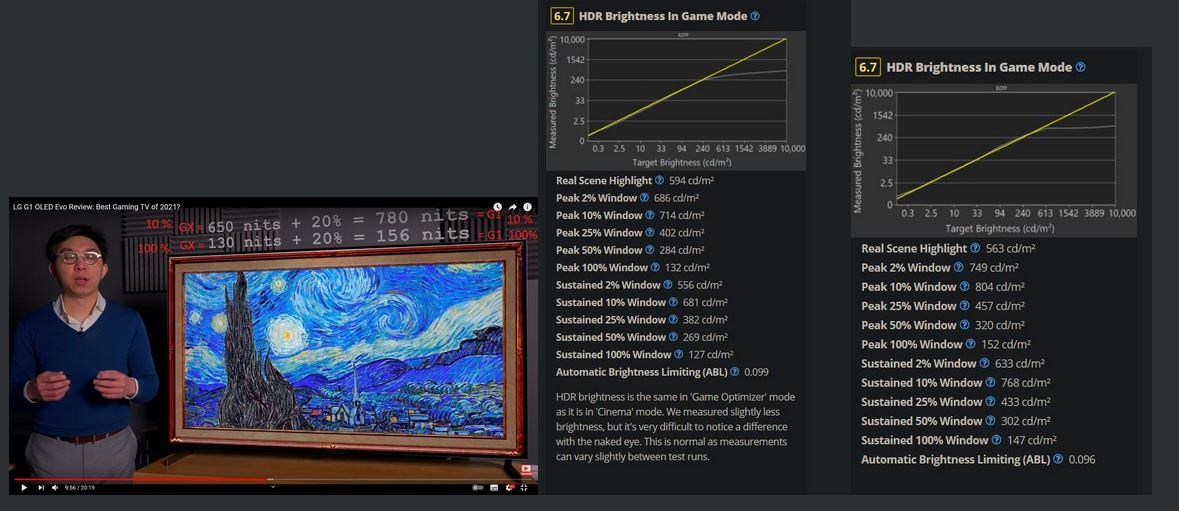Open help beside Peak 50% Window 320 cd/m²
The height and width of the screenshot is (511, 1179).
pyautogui.click(x=965, y=325)
